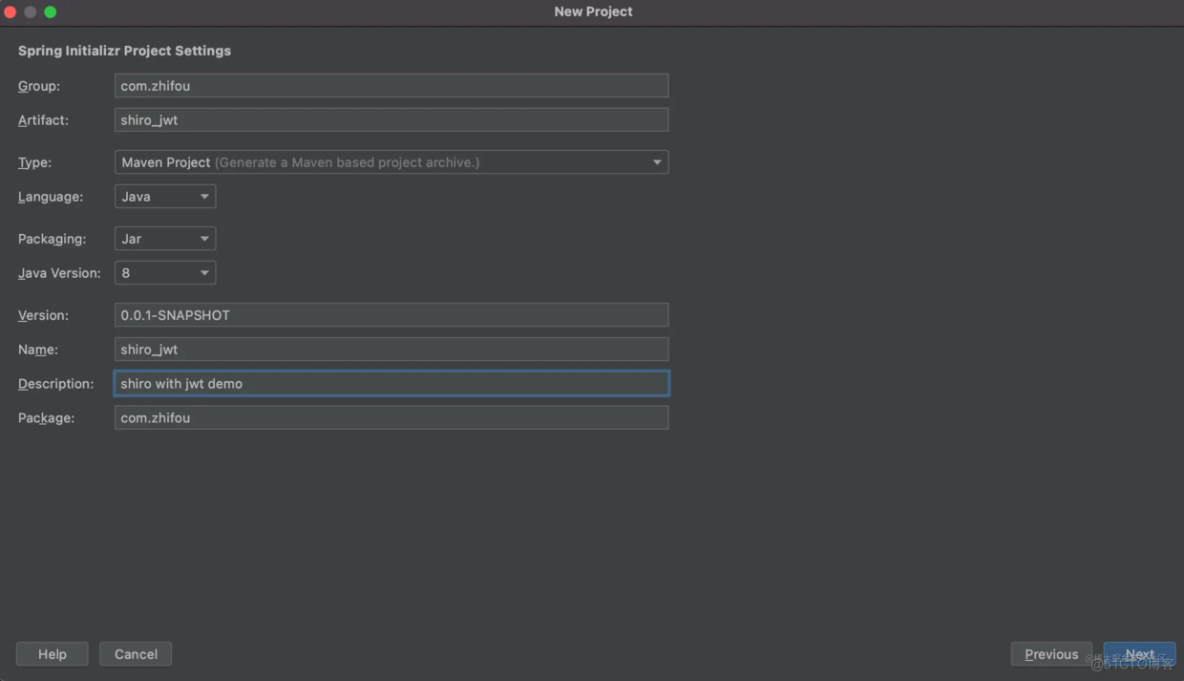This screenshot has height=681, width=1184.
Task: Open the Help dialog
Action: coord(52,653)
